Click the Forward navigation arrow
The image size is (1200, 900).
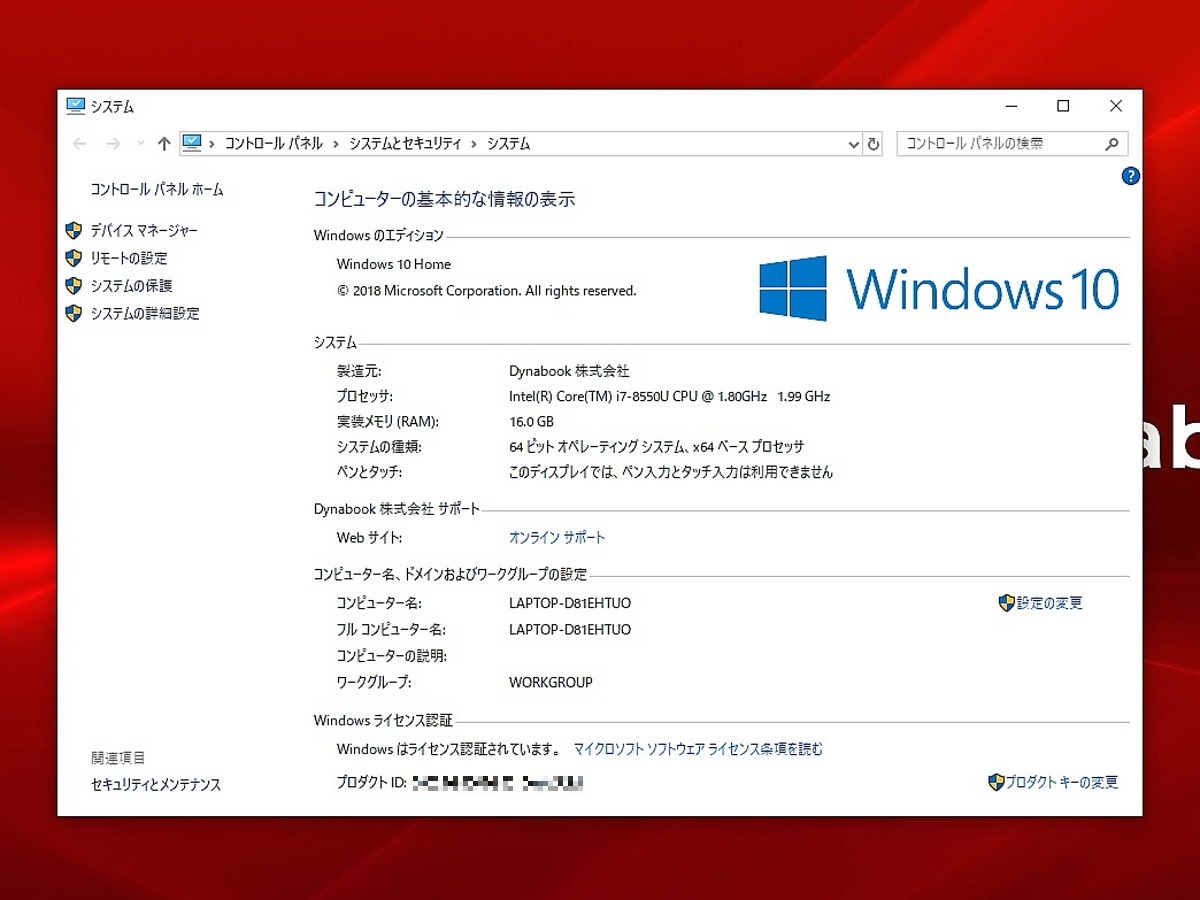(113, 144)
